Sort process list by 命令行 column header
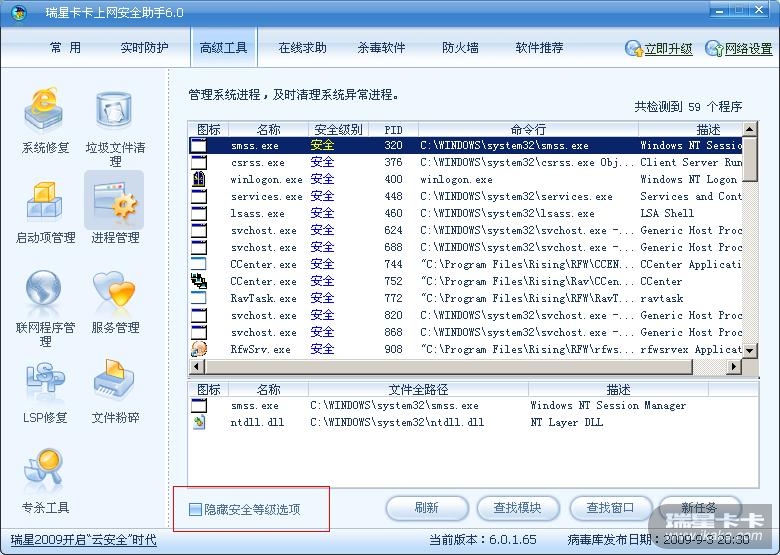Screen dimensions: 780x555 [528, 129]
